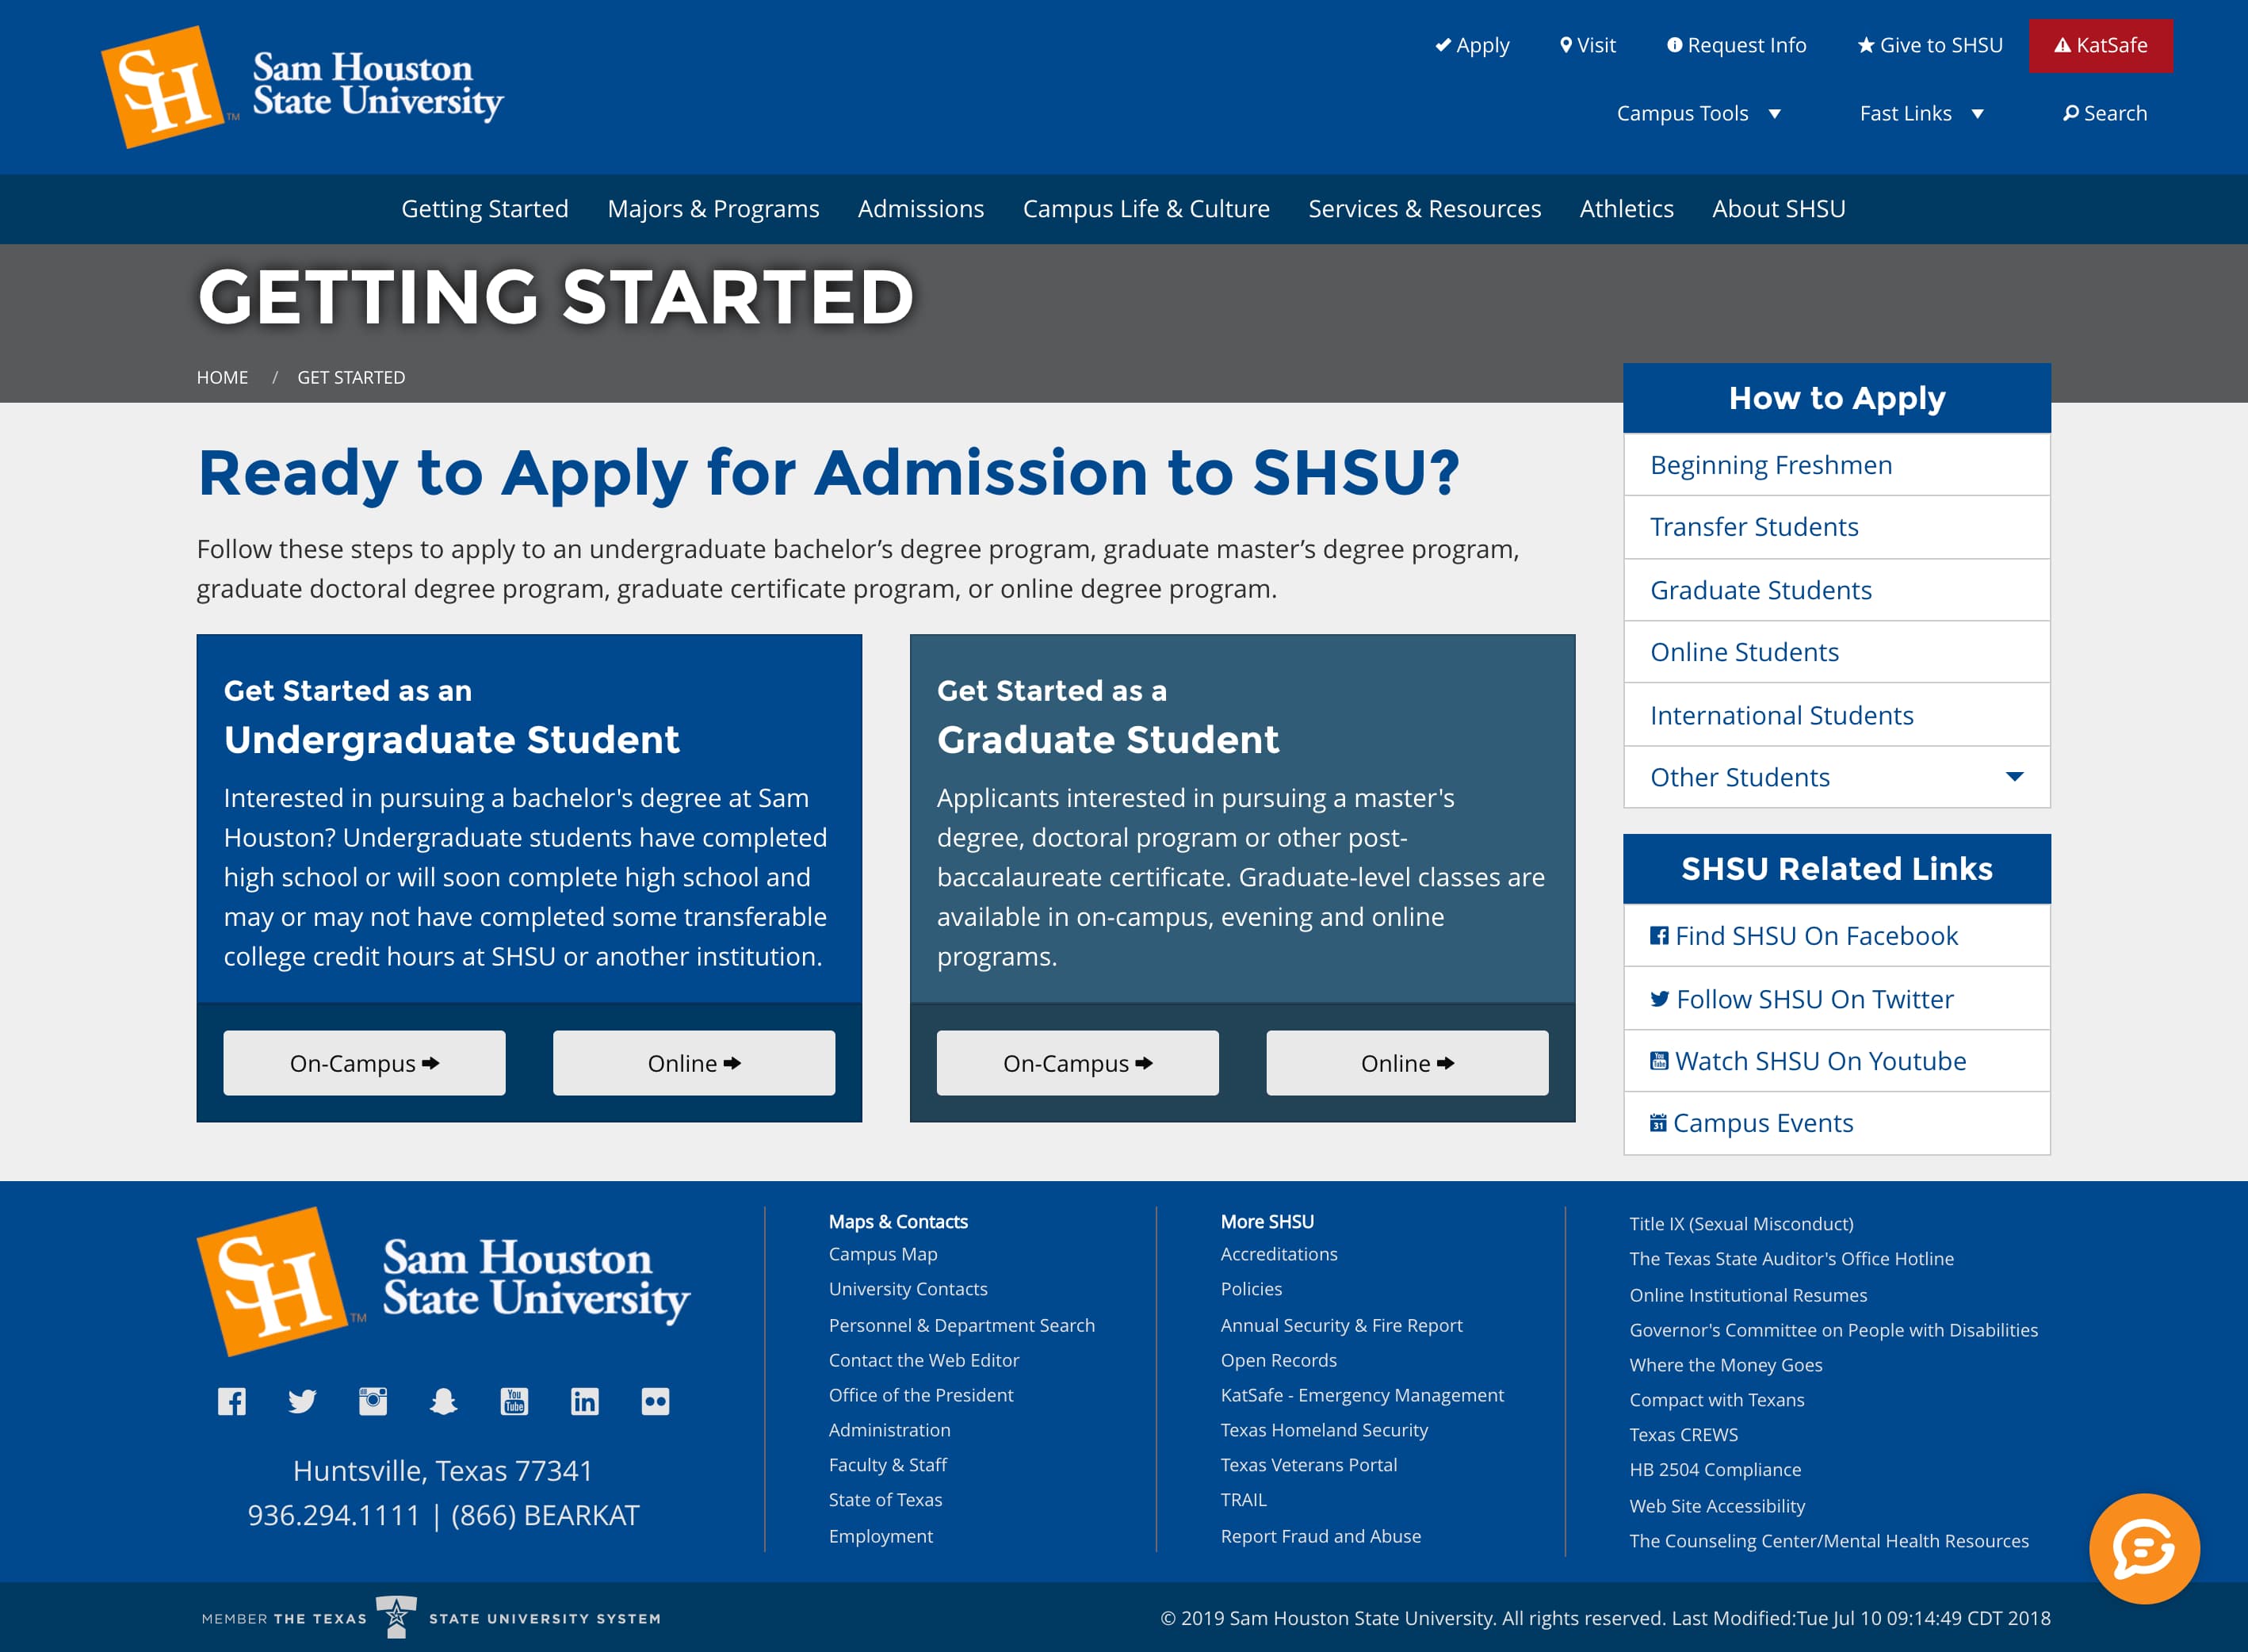
Task: Open Texas Veterans Portal
Action: point(1309,1465)
